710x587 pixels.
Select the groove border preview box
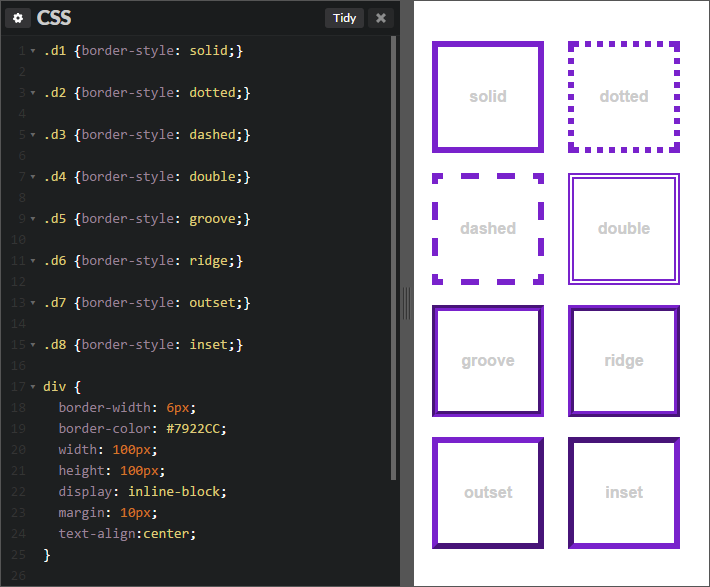pyautogui.click(x=488, y=361)
